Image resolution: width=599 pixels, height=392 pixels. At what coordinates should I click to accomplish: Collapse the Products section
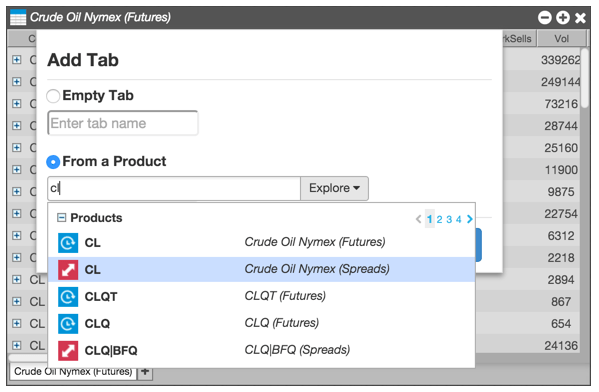pos(61,218)
